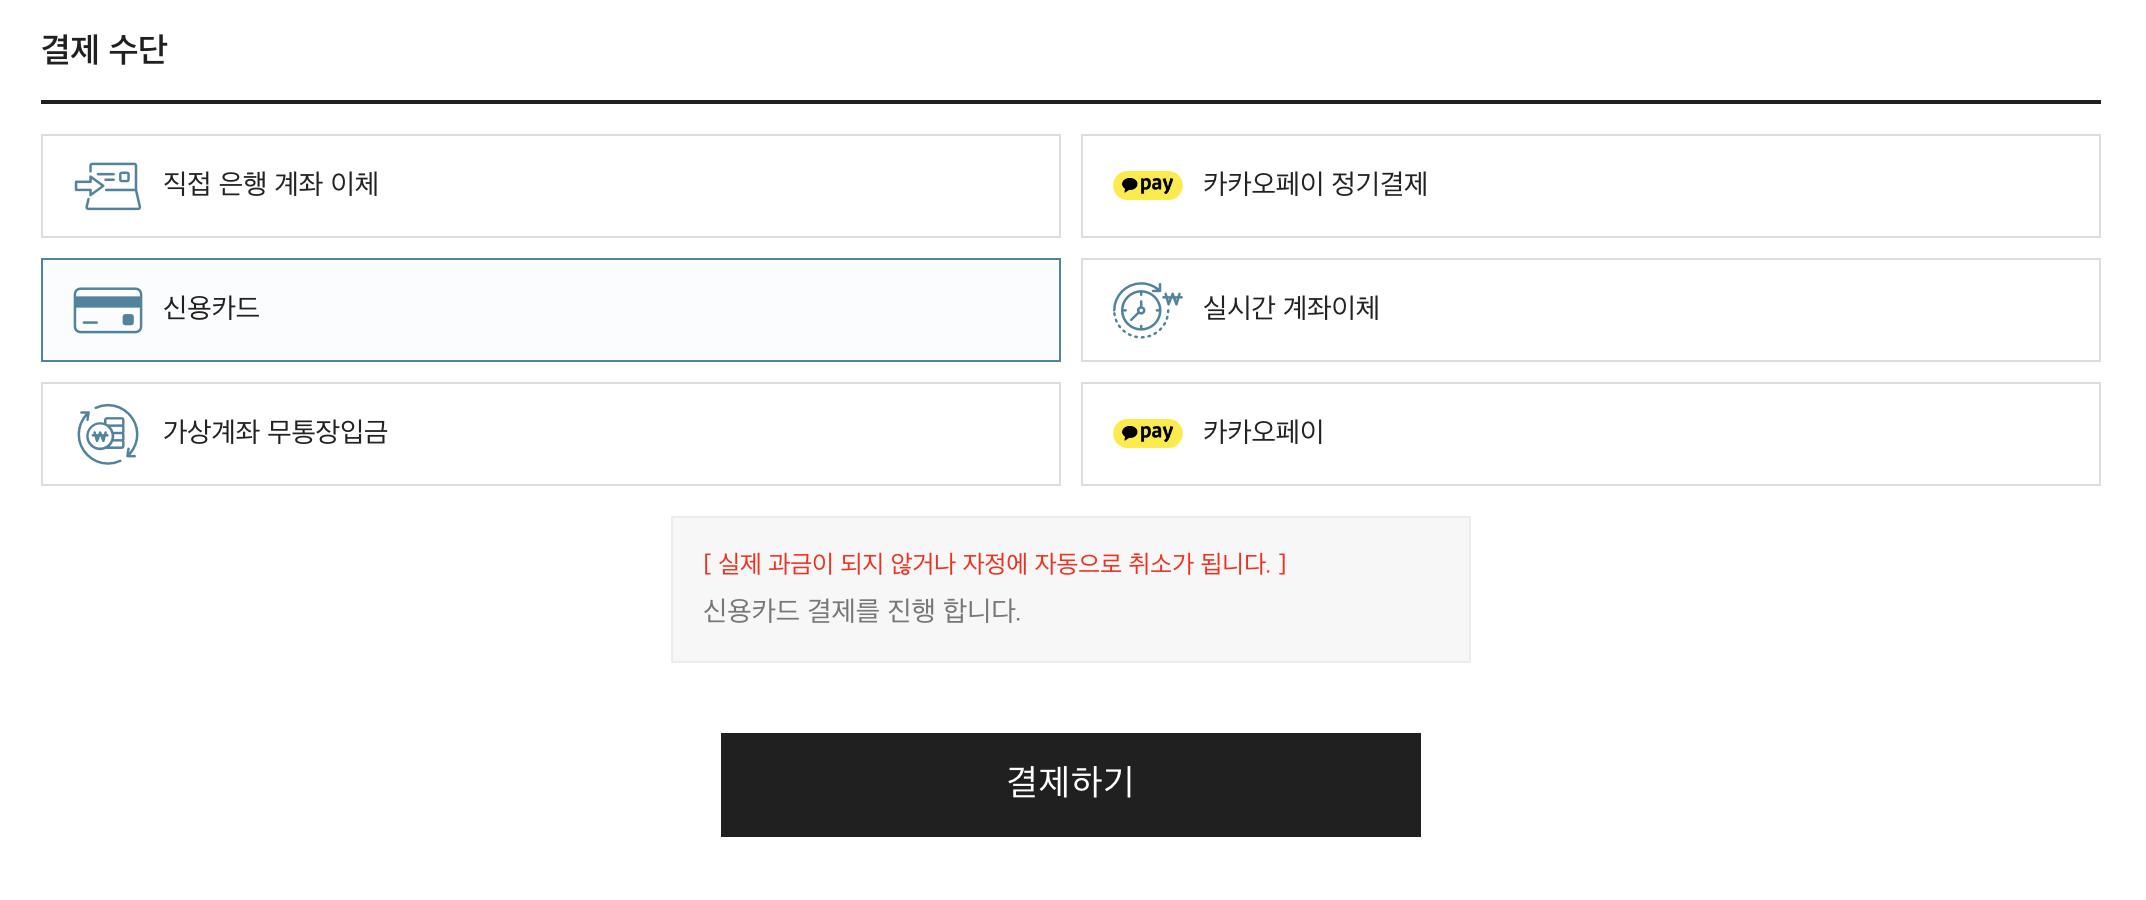Click the credit card icon
Viewport: 2146px width, 900px height.
point(107,310)
